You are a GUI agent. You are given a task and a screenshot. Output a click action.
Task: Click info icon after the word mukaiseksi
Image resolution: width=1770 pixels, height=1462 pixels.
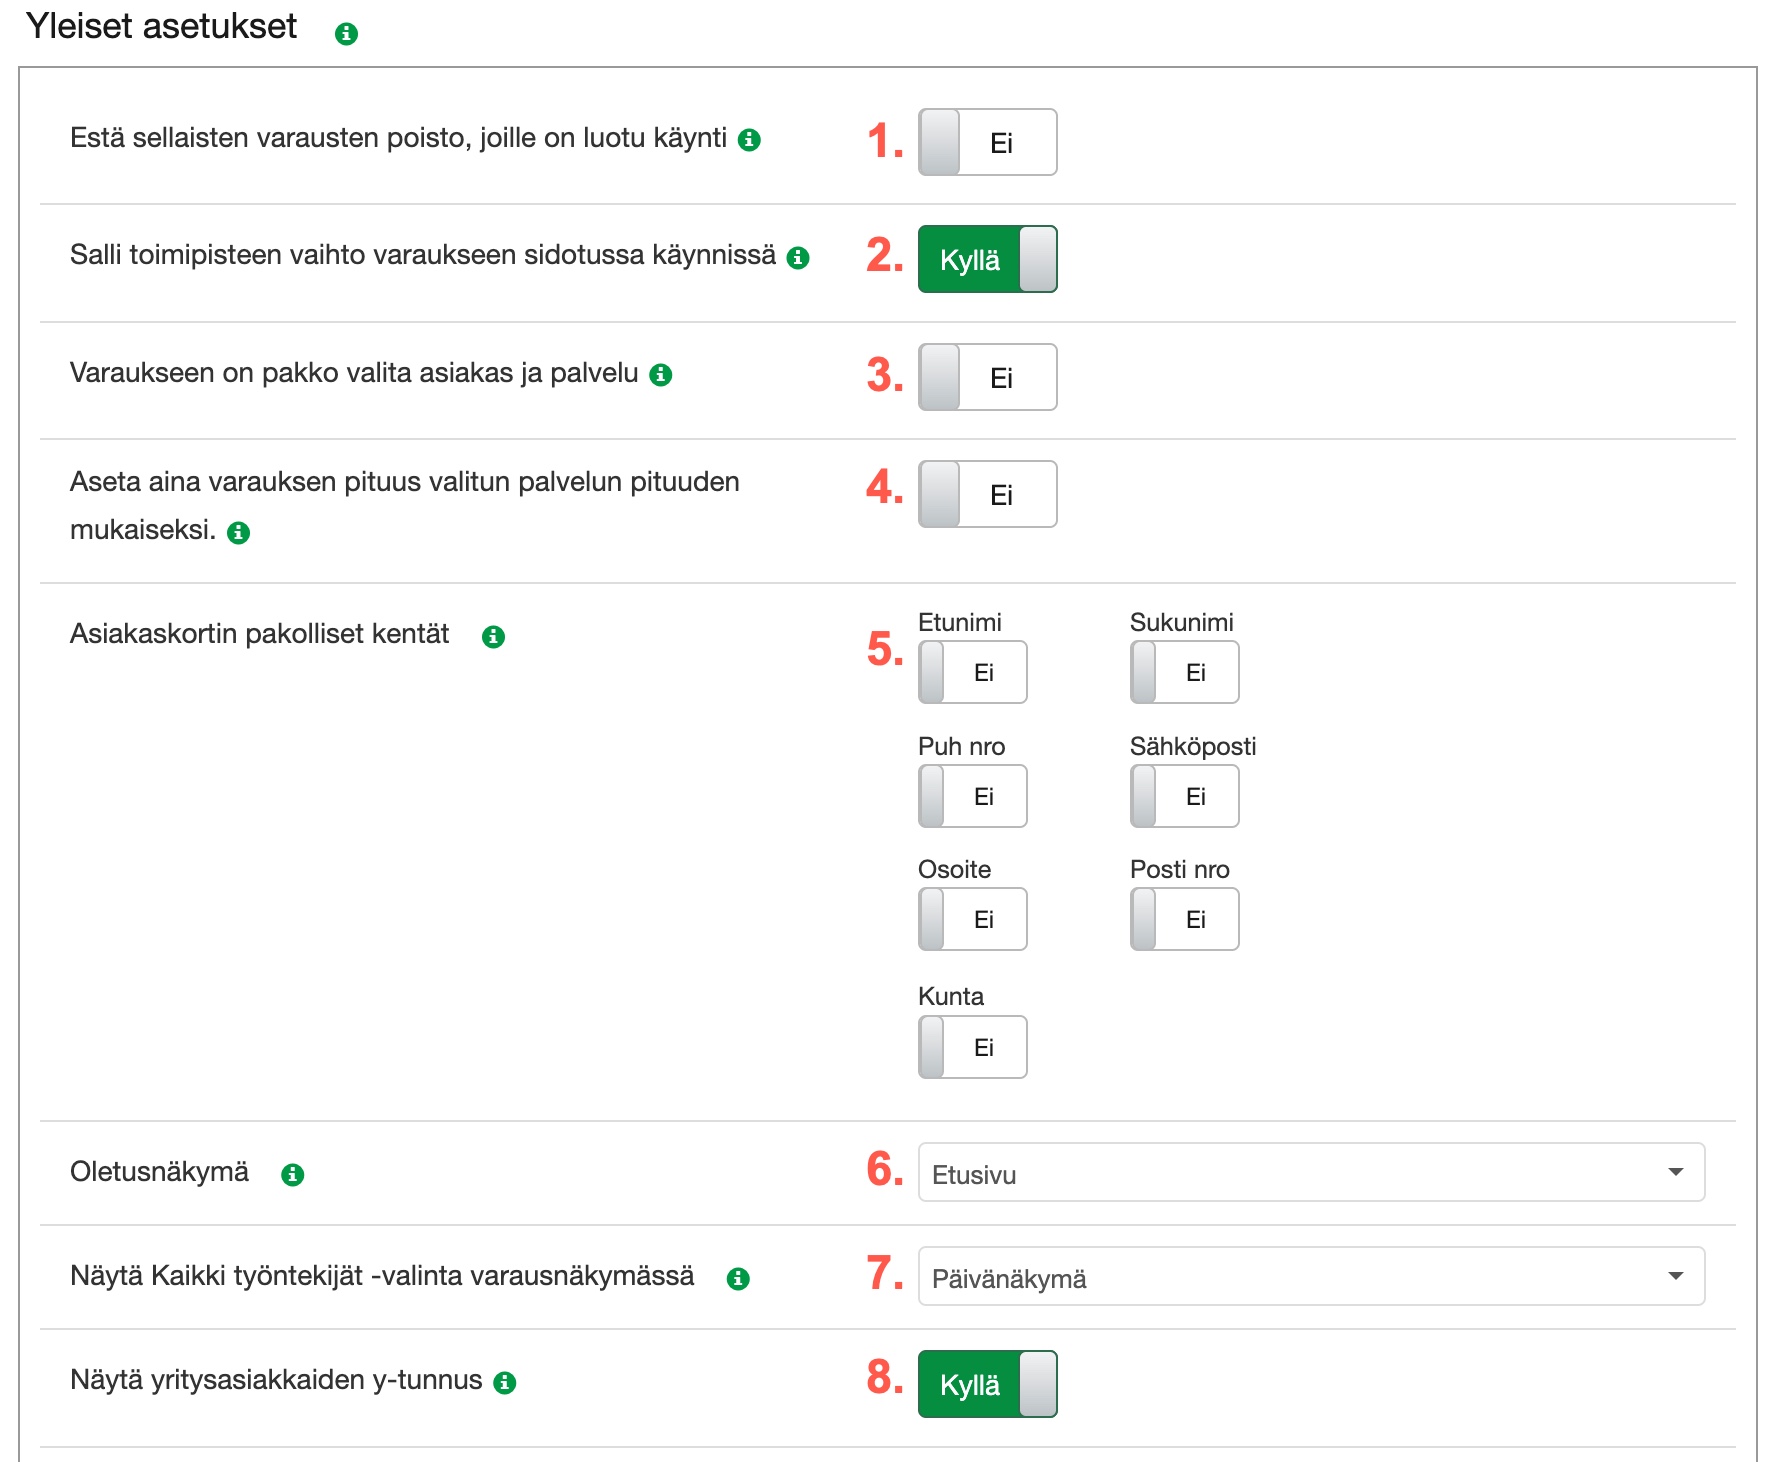238,533
